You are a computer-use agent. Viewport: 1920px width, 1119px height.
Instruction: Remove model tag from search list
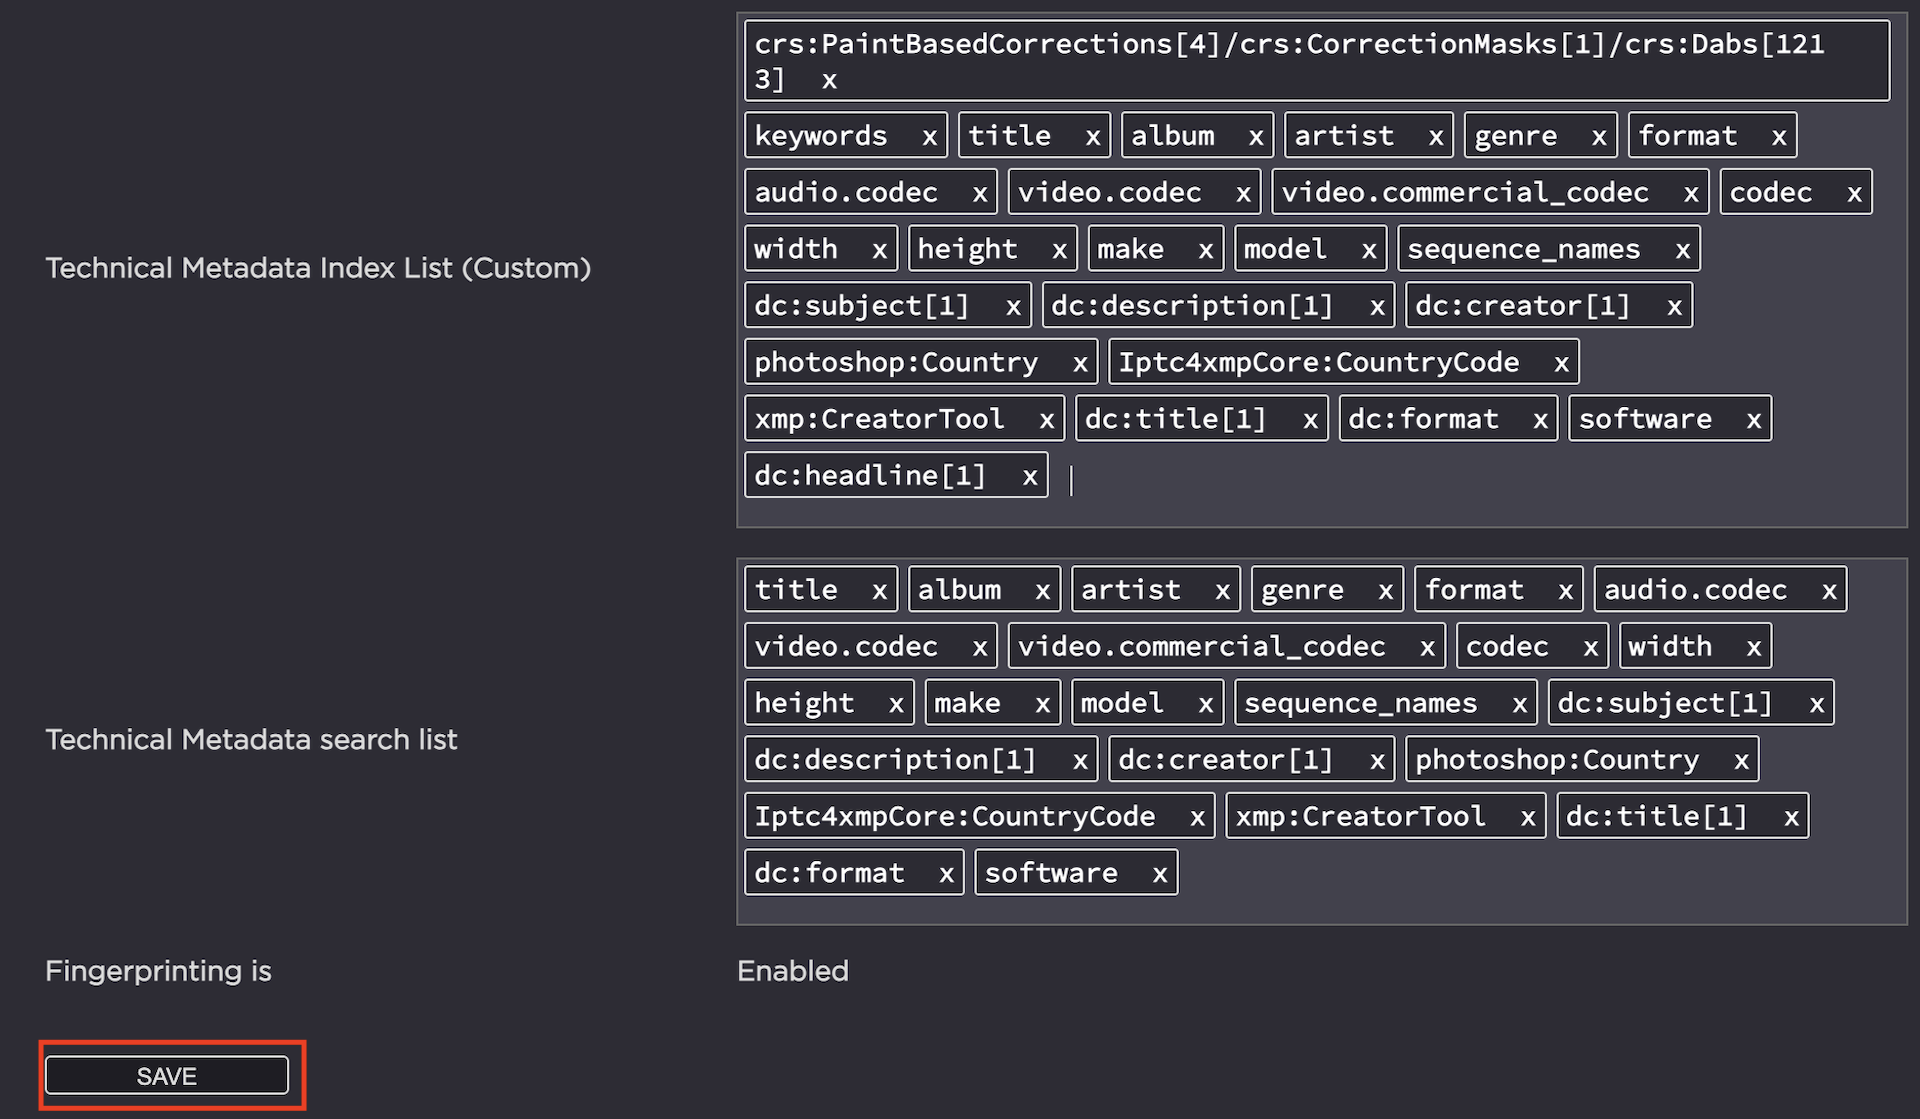click(x=1205, y=705)
